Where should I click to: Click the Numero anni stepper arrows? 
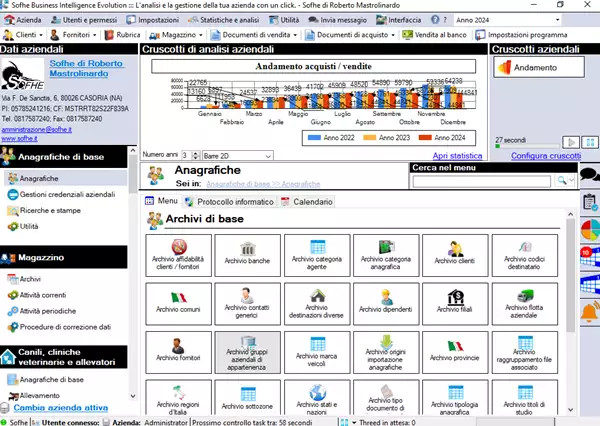(196, 156)
